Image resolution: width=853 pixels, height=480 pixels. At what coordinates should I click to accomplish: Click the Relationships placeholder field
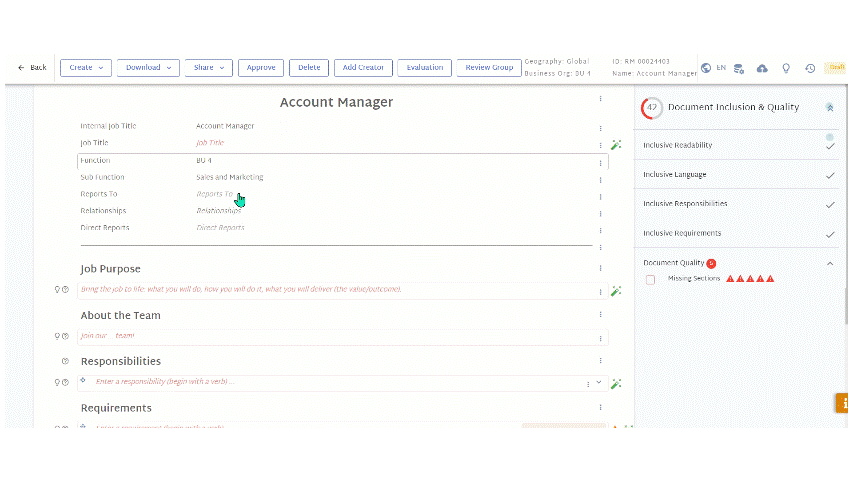(219, 211)
